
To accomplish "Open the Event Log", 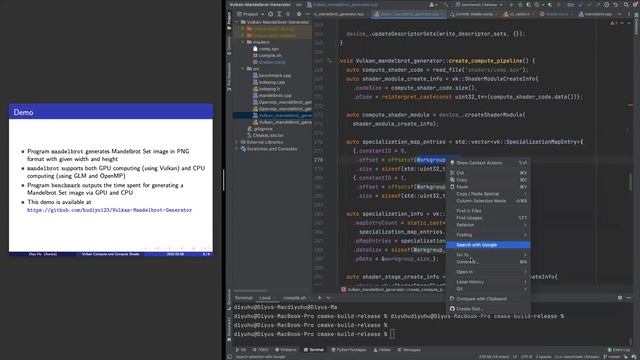I will click(x=619, y=350).
